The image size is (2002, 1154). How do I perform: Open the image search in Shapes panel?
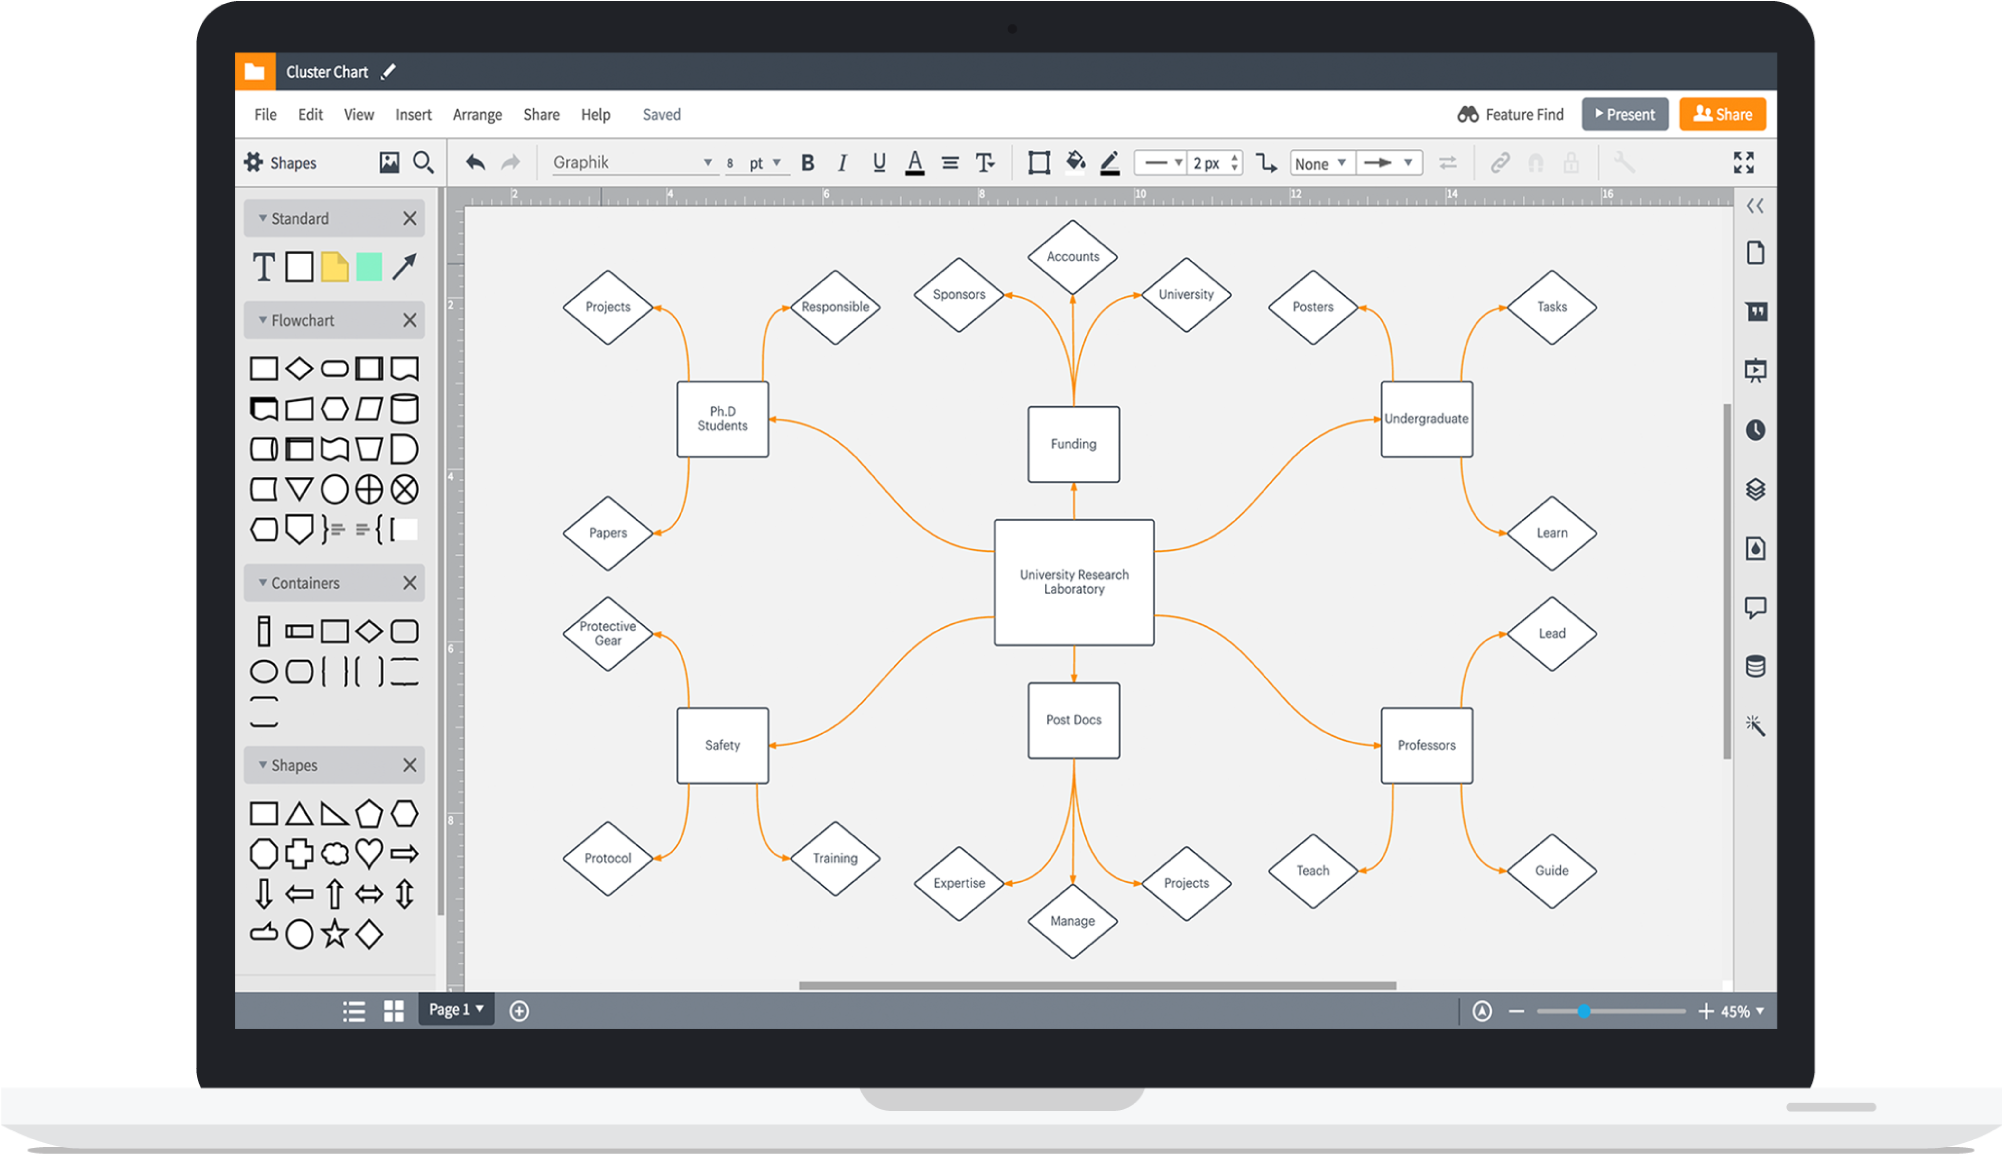(x=424, y=162)
